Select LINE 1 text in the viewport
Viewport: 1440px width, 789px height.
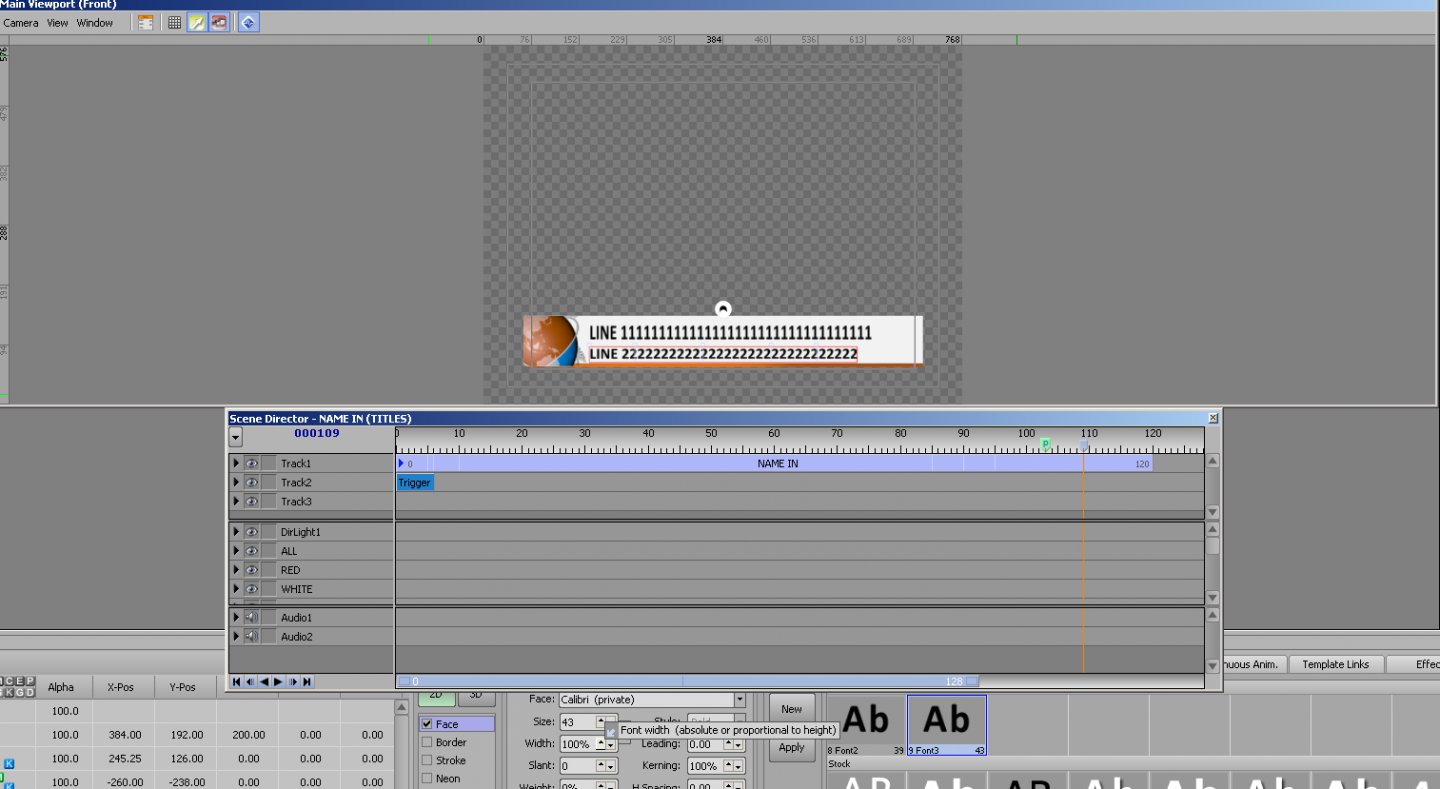click(x=730, y=333)
